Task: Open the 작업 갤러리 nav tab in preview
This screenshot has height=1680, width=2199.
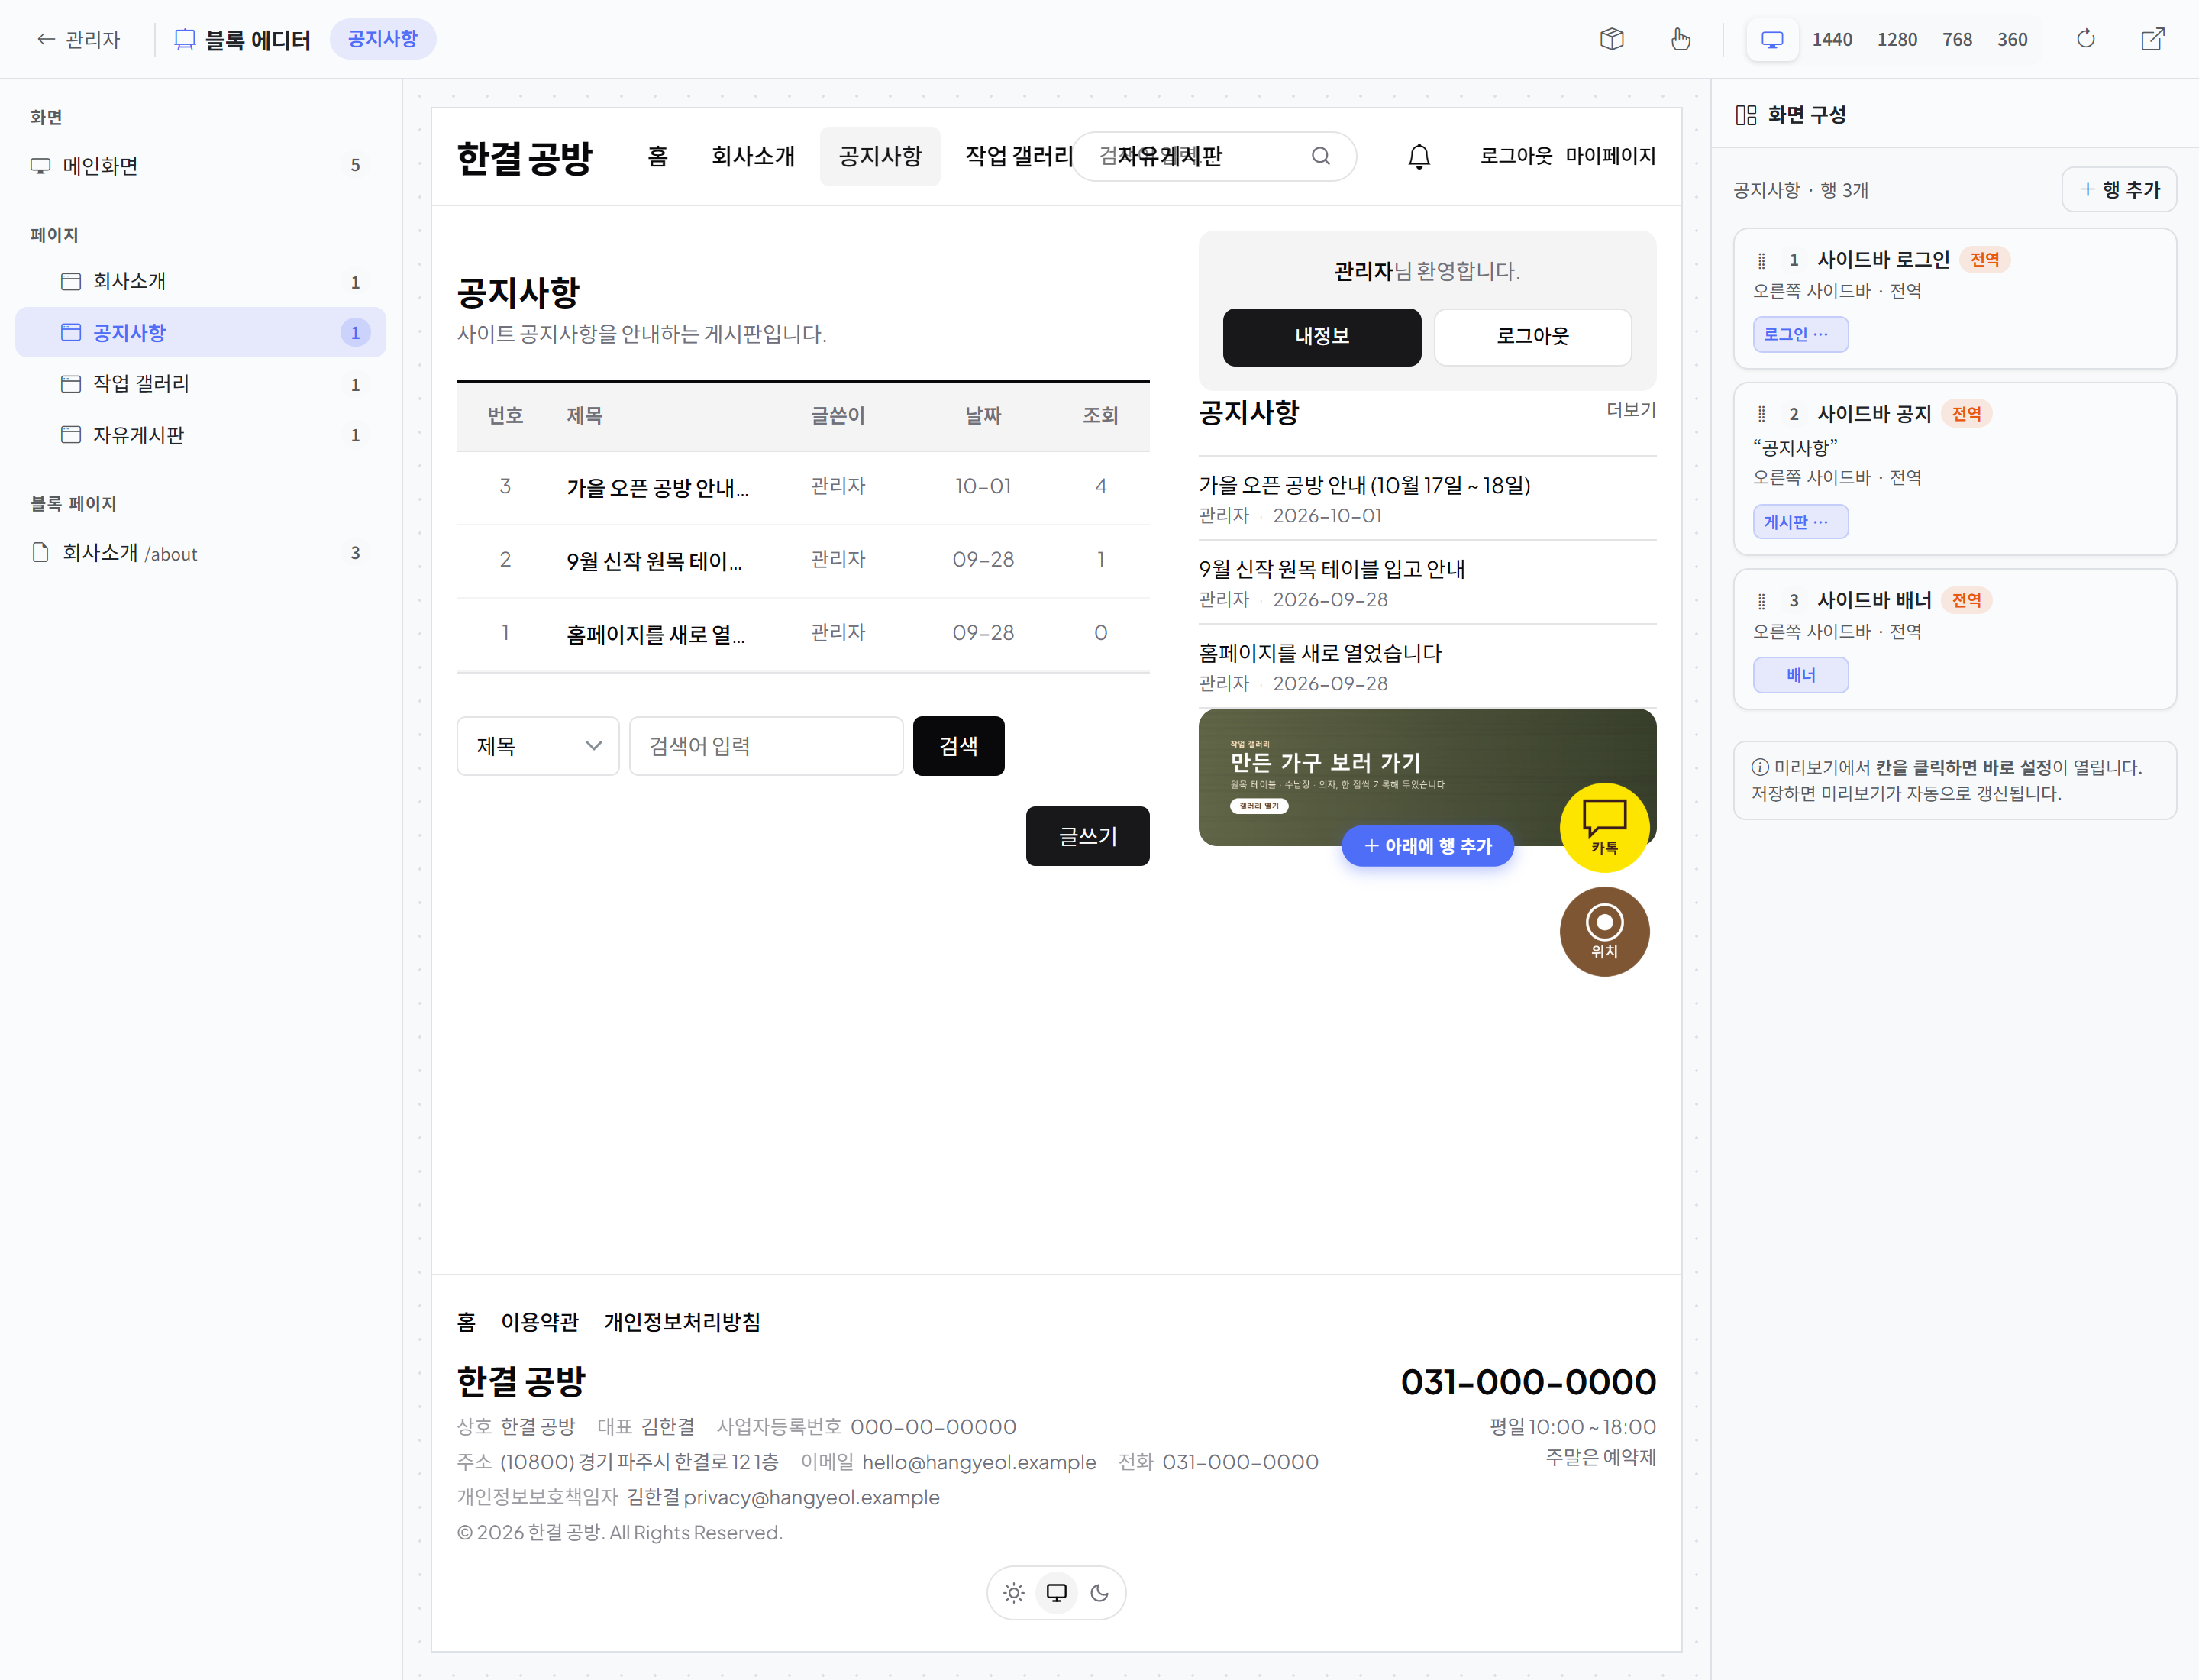Action: coord(1019,156)
